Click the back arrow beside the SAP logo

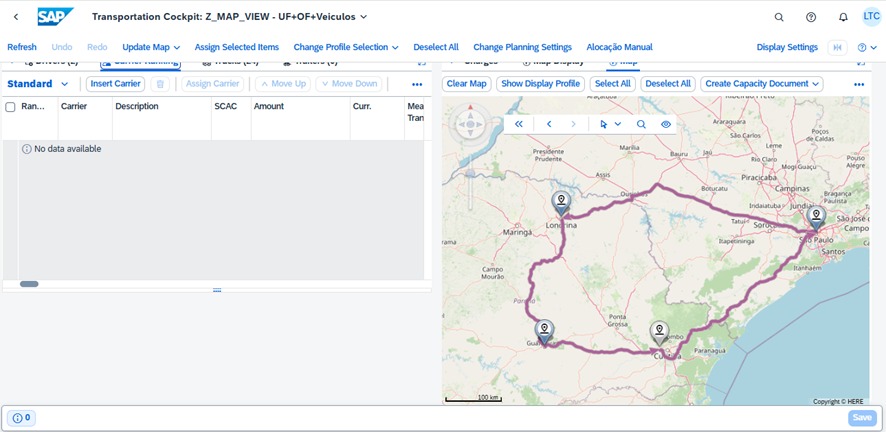(x=16, y=17)
